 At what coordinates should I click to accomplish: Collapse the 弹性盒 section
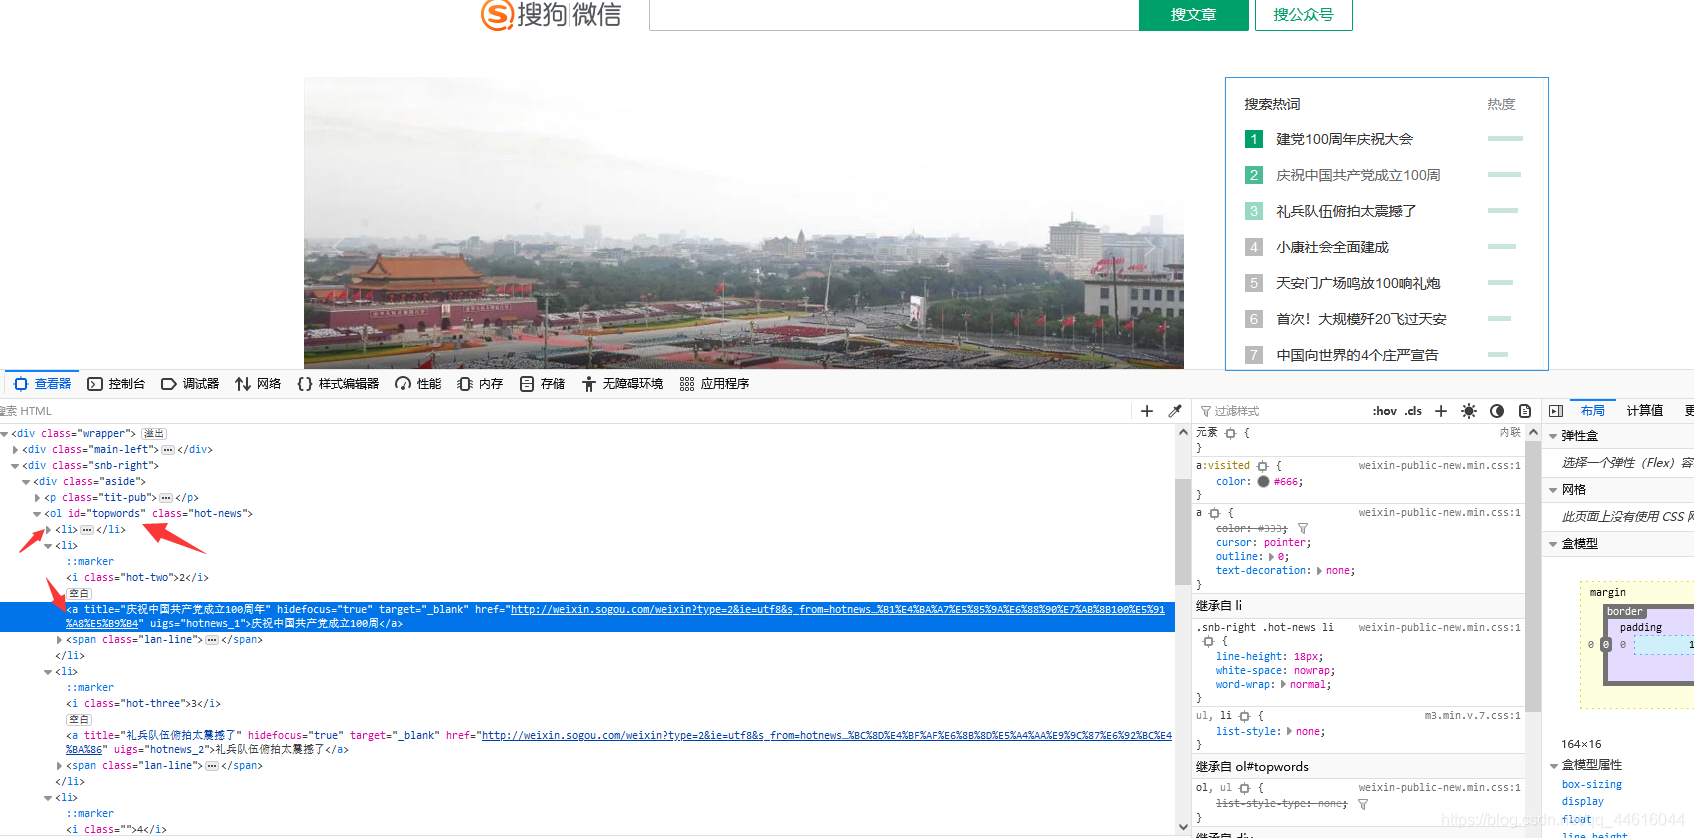point(1553,436)
